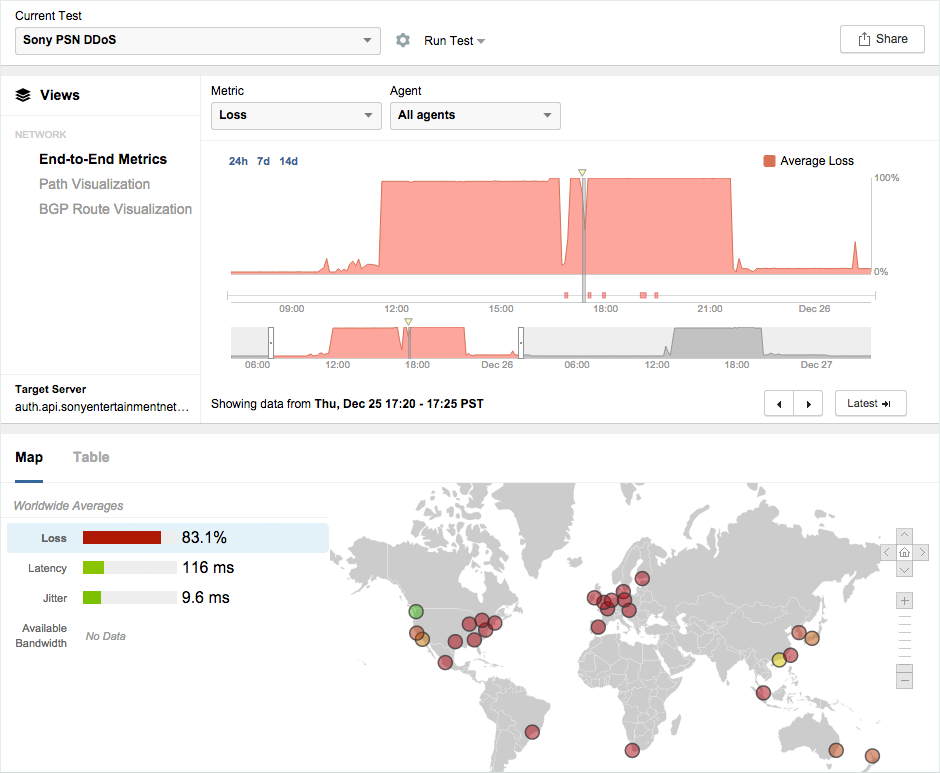940x773 pixels.
Task: Toggle the Average Loss legend swatch
Action: point(769,161)
